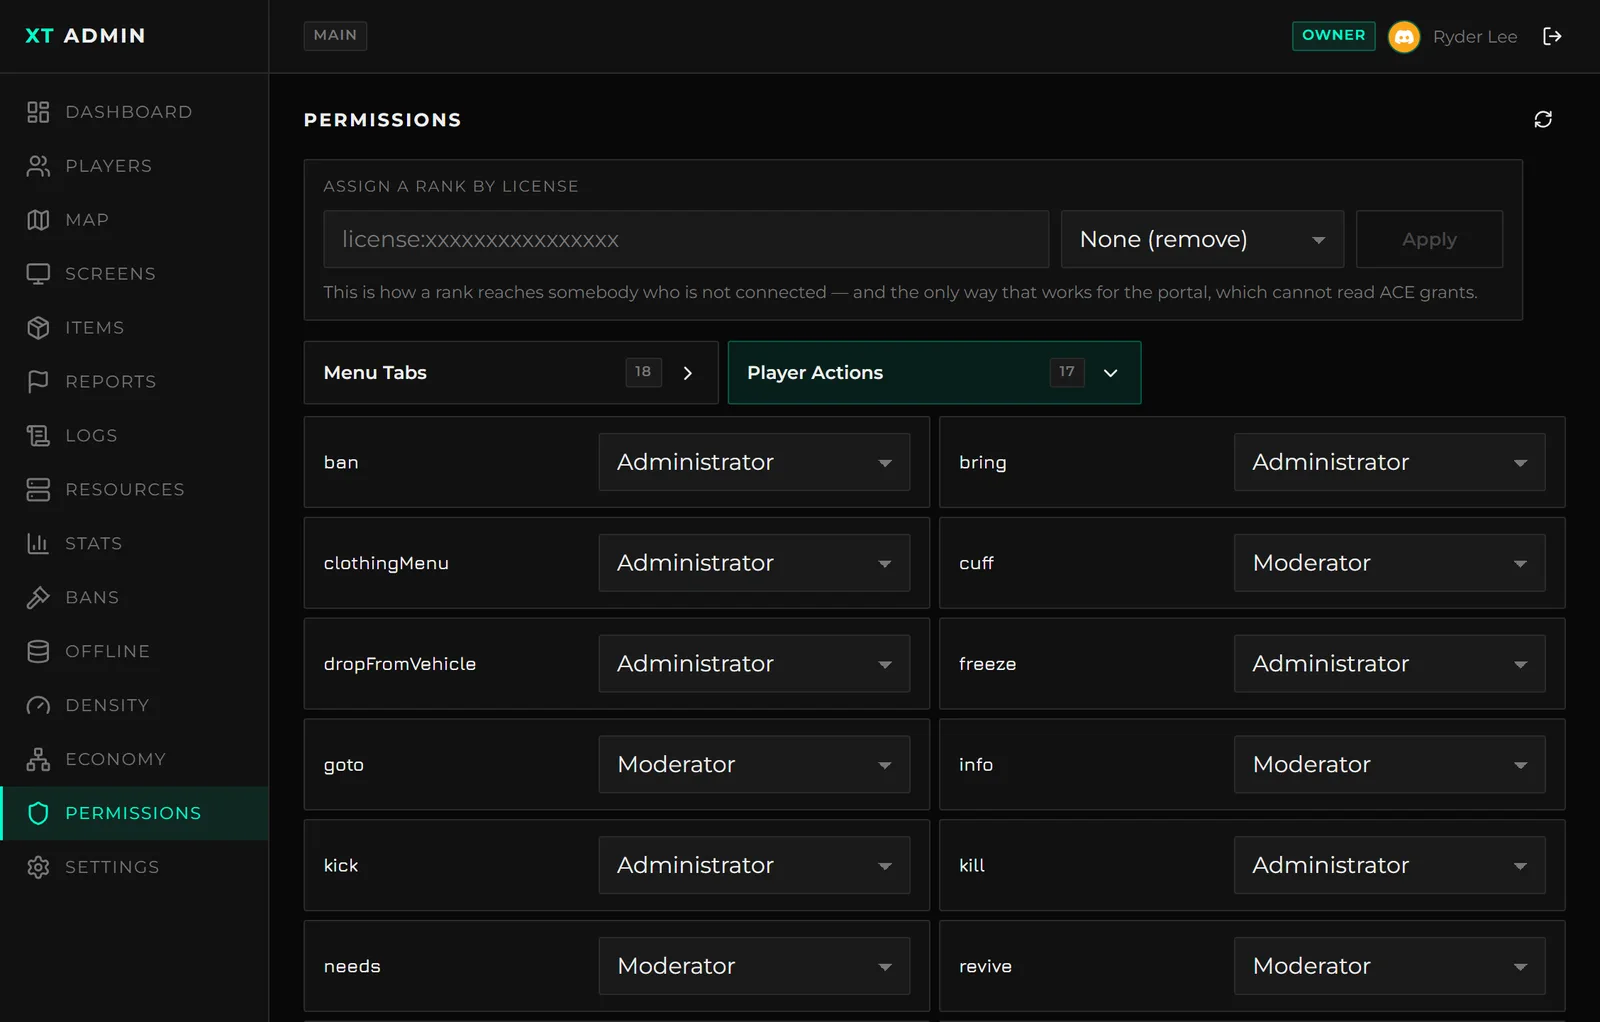Image resolution: width=1600 pixels, height=1022 pixels.
Task: Click the Dashboard grid icon
Action: coord(38,112)
